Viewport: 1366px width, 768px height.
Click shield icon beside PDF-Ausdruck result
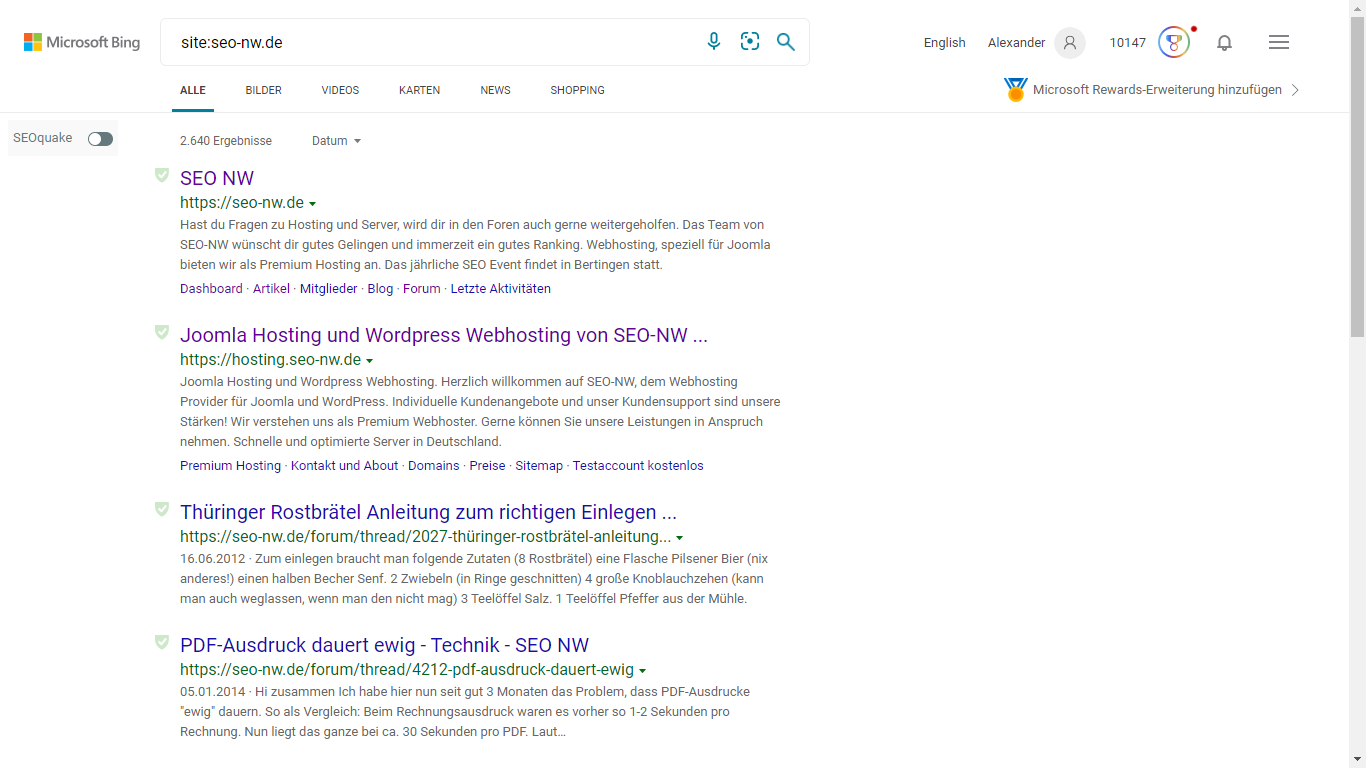pyautogui.click(x=162, y=642)
